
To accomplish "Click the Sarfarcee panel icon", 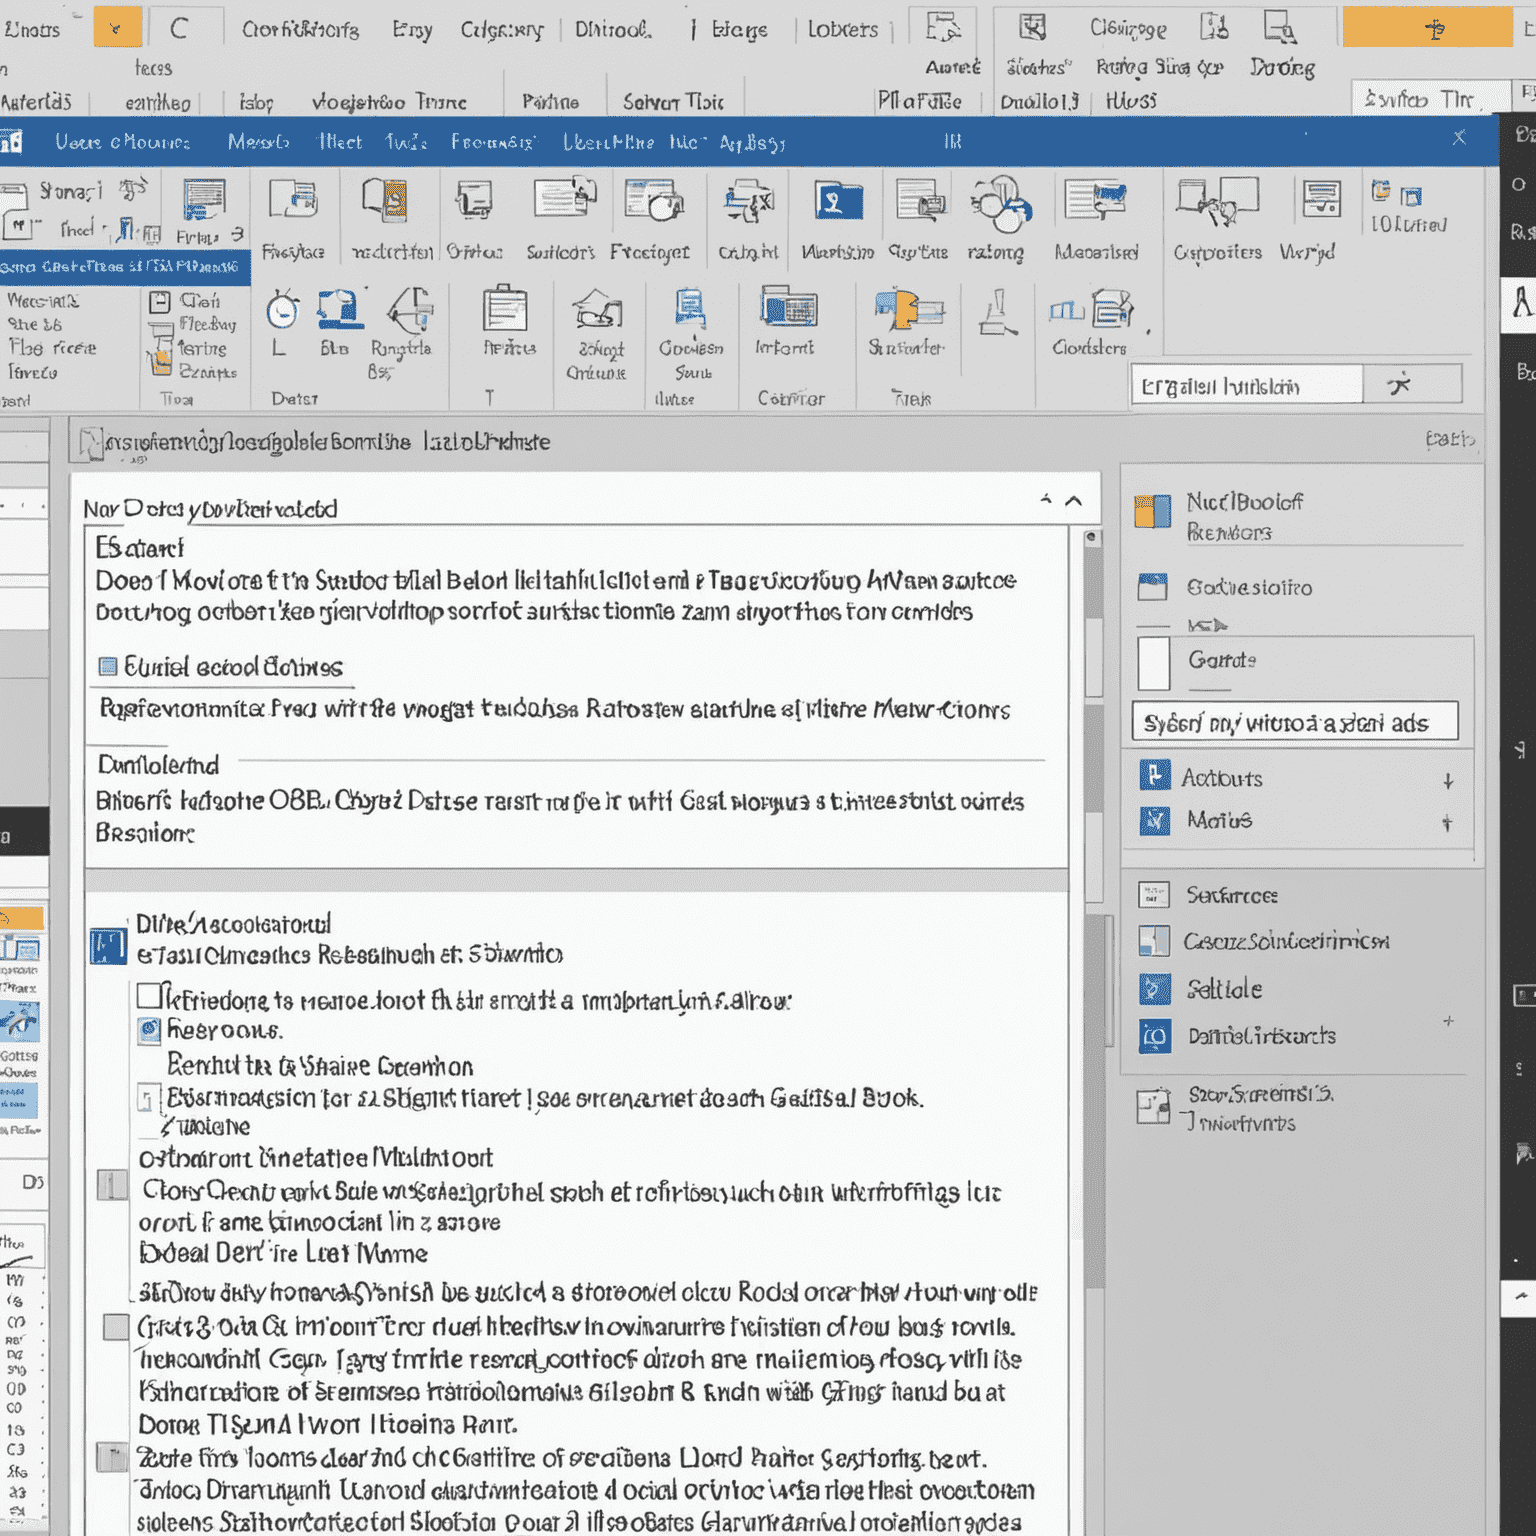I will (x=1153, y=895).
